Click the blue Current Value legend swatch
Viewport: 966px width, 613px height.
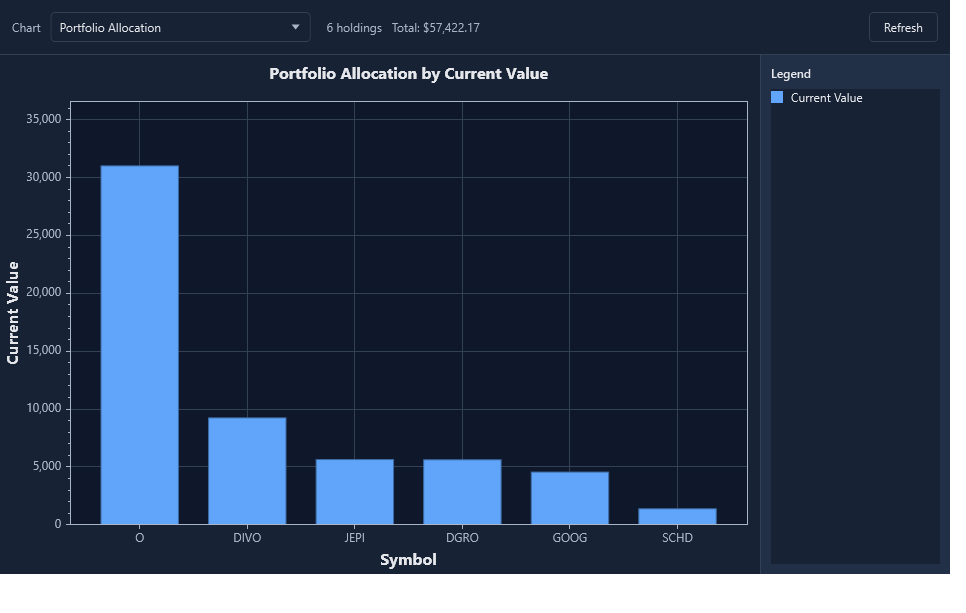tap(777, 97)
